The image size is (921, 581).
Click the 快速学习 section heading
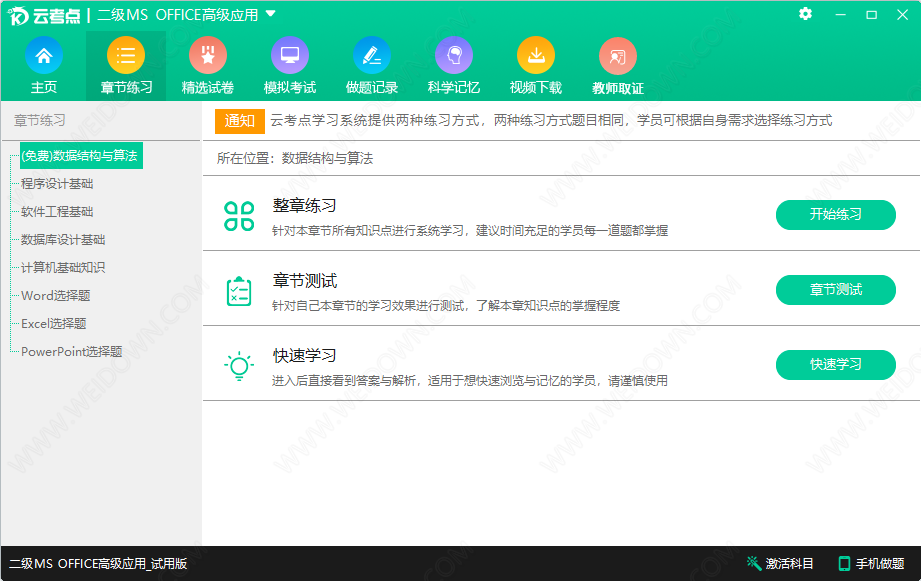pyautogui.click(x=304, y=356)
